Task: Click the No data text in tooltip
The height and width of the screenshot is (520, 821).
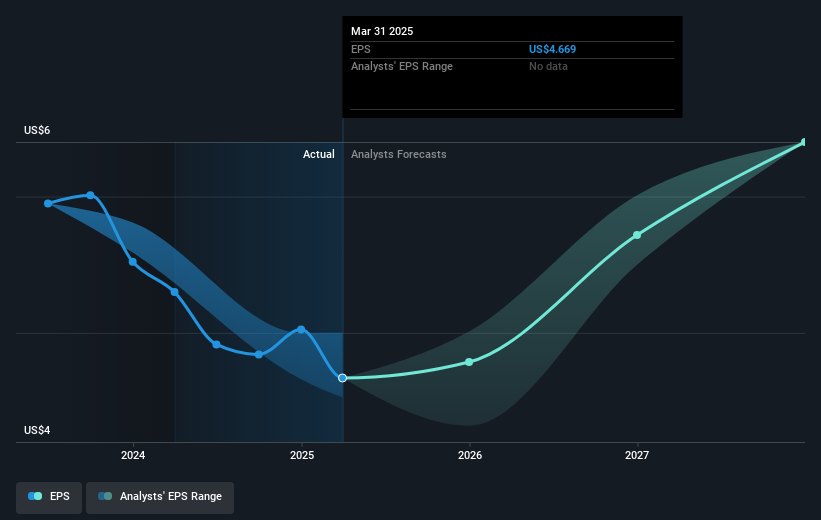Action: 548,66
